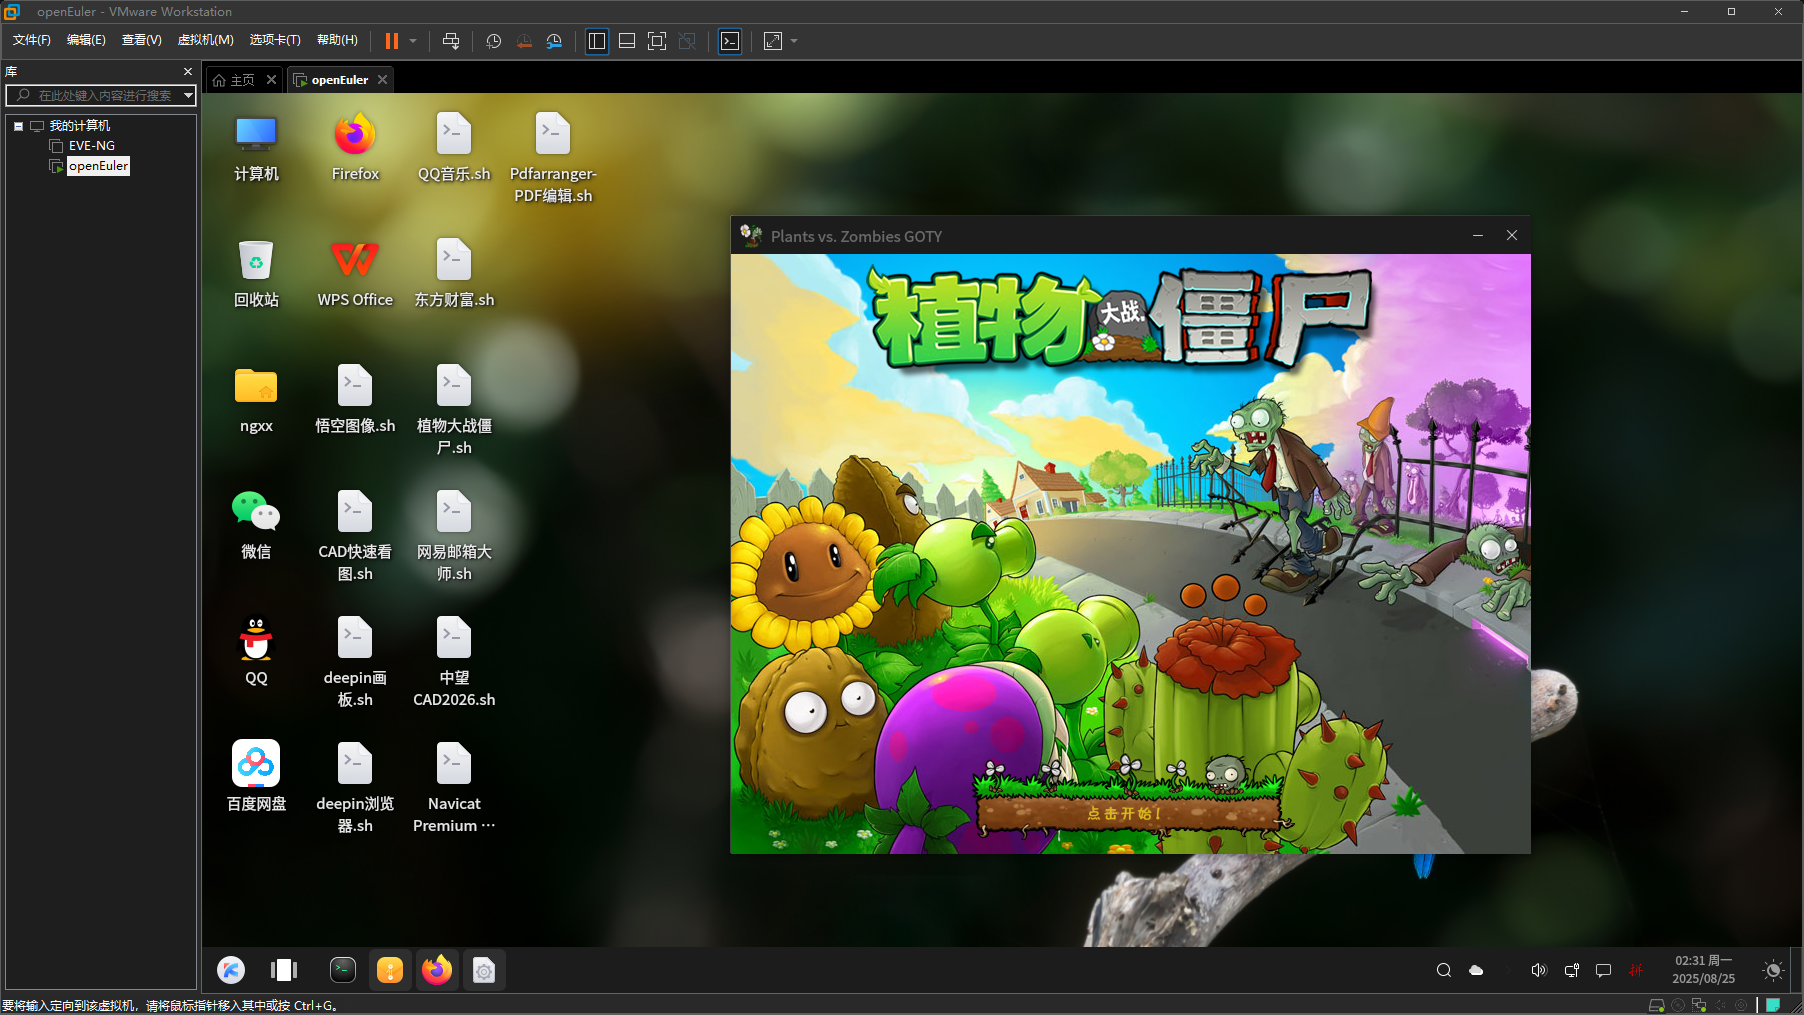
Task: Select the 植物大战僵尸.sh script file
Action: tap(454, 410)
